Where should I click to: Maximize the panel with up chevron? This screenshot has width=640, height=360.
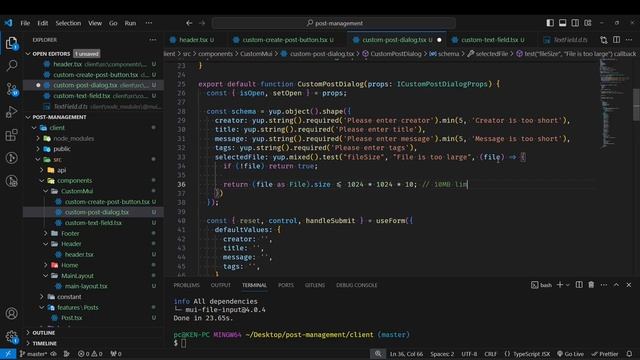tap(616, 284)
